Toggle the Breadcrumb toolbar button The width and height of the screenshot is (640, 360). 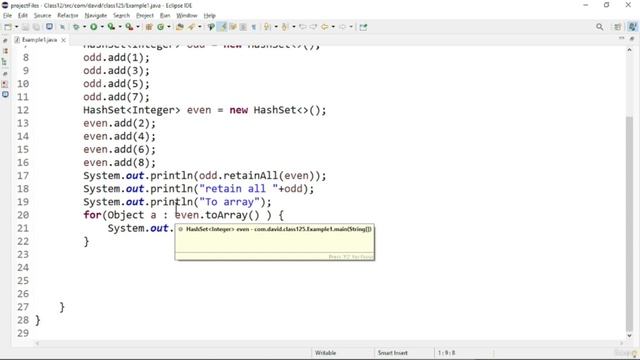[x=211, y=27]
